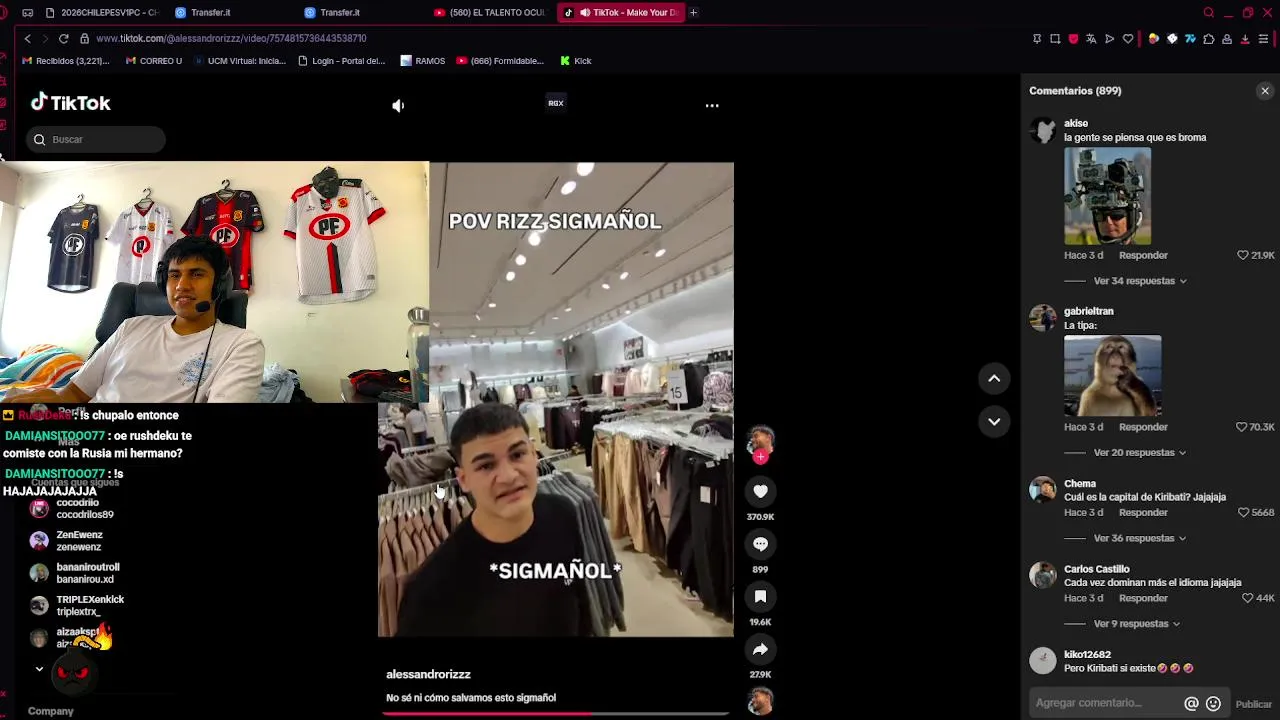Like akiso's comment heart
Viewport: 1280px width, 720px height.
[1243, 255]
